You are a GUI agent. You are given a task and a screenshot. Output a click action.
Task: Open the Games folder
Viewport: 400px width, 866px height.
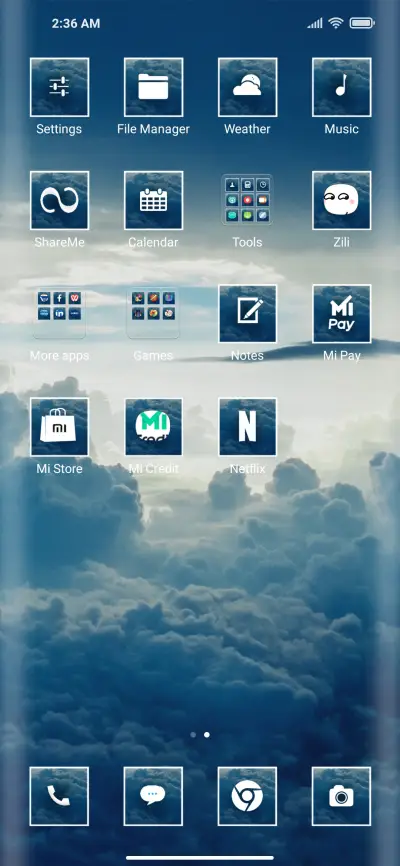click(153, 314)
